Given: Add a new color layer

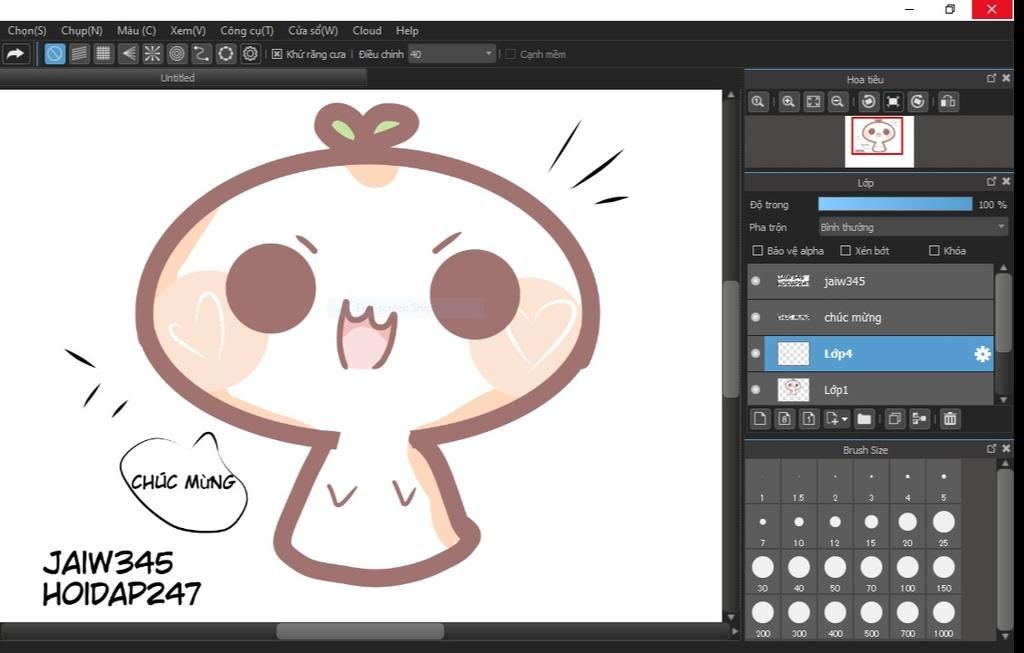Looking at the screenshot, I should coord(760,419).
